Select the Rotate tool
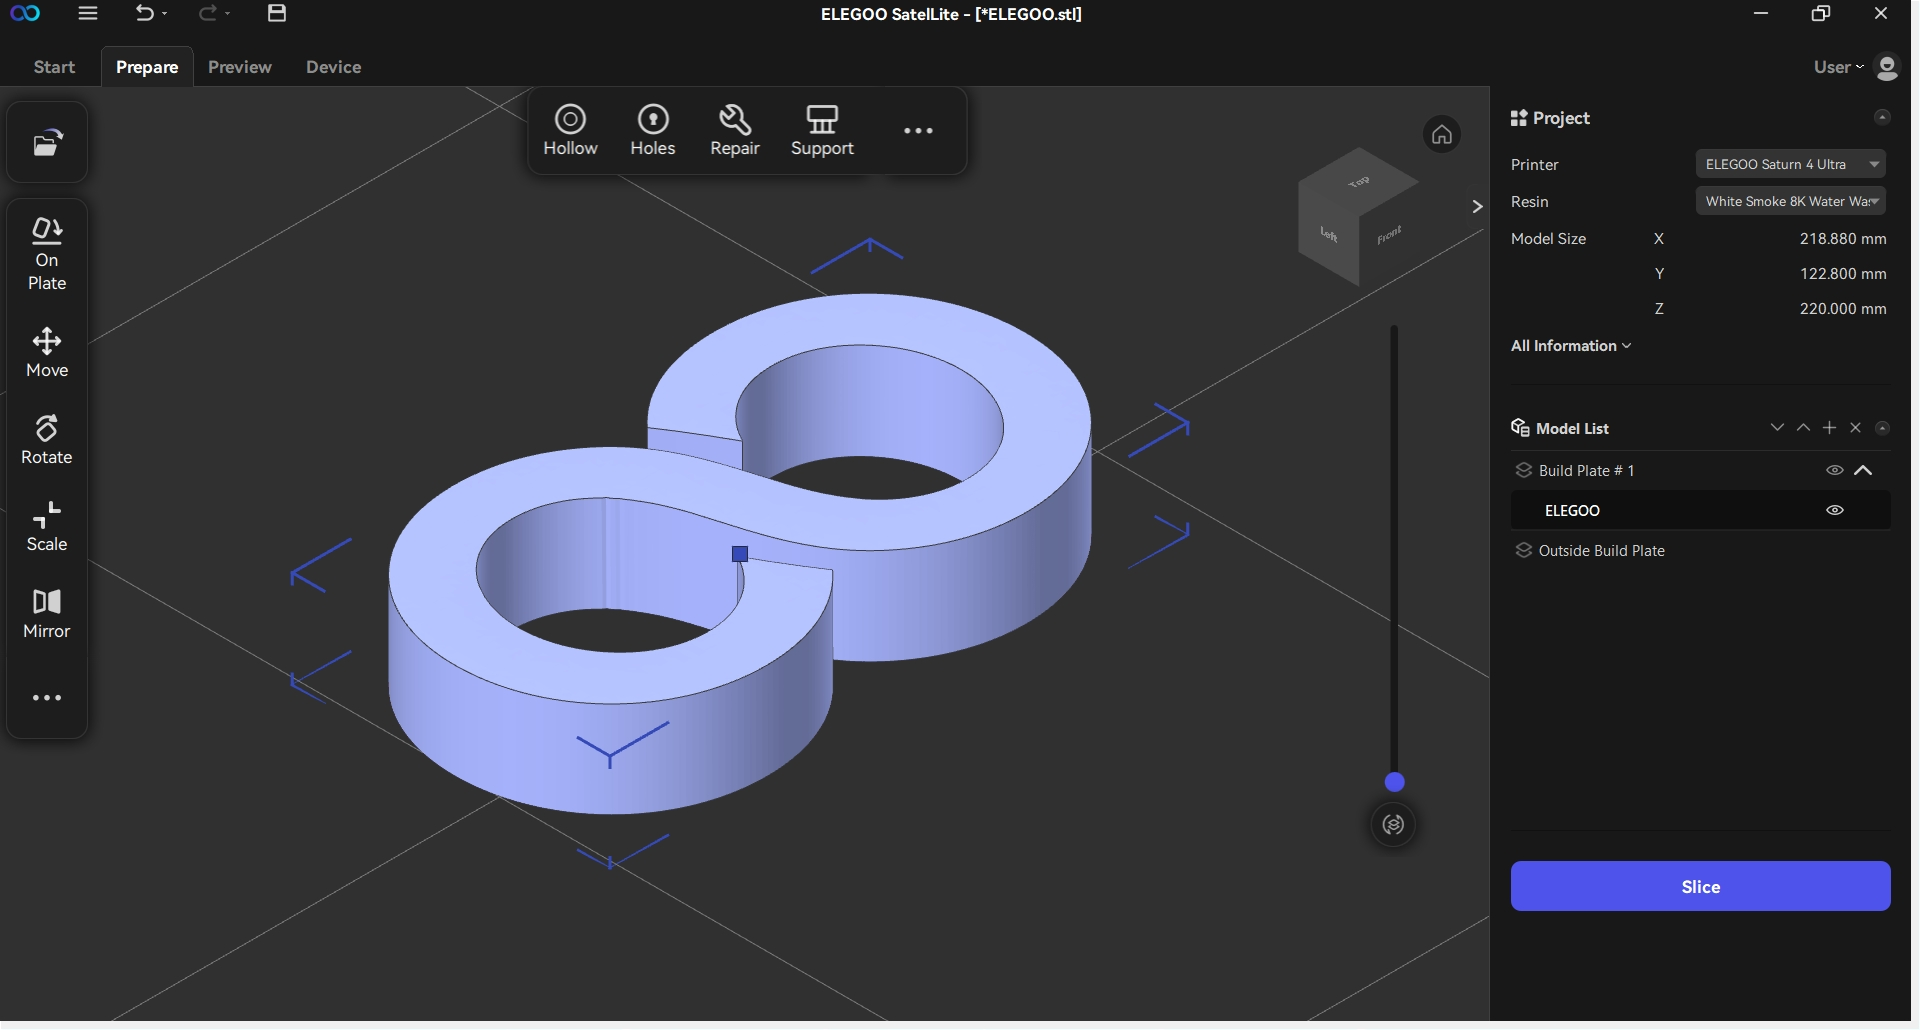This screenshot has height=1030, width=1920. click(47, 440)
